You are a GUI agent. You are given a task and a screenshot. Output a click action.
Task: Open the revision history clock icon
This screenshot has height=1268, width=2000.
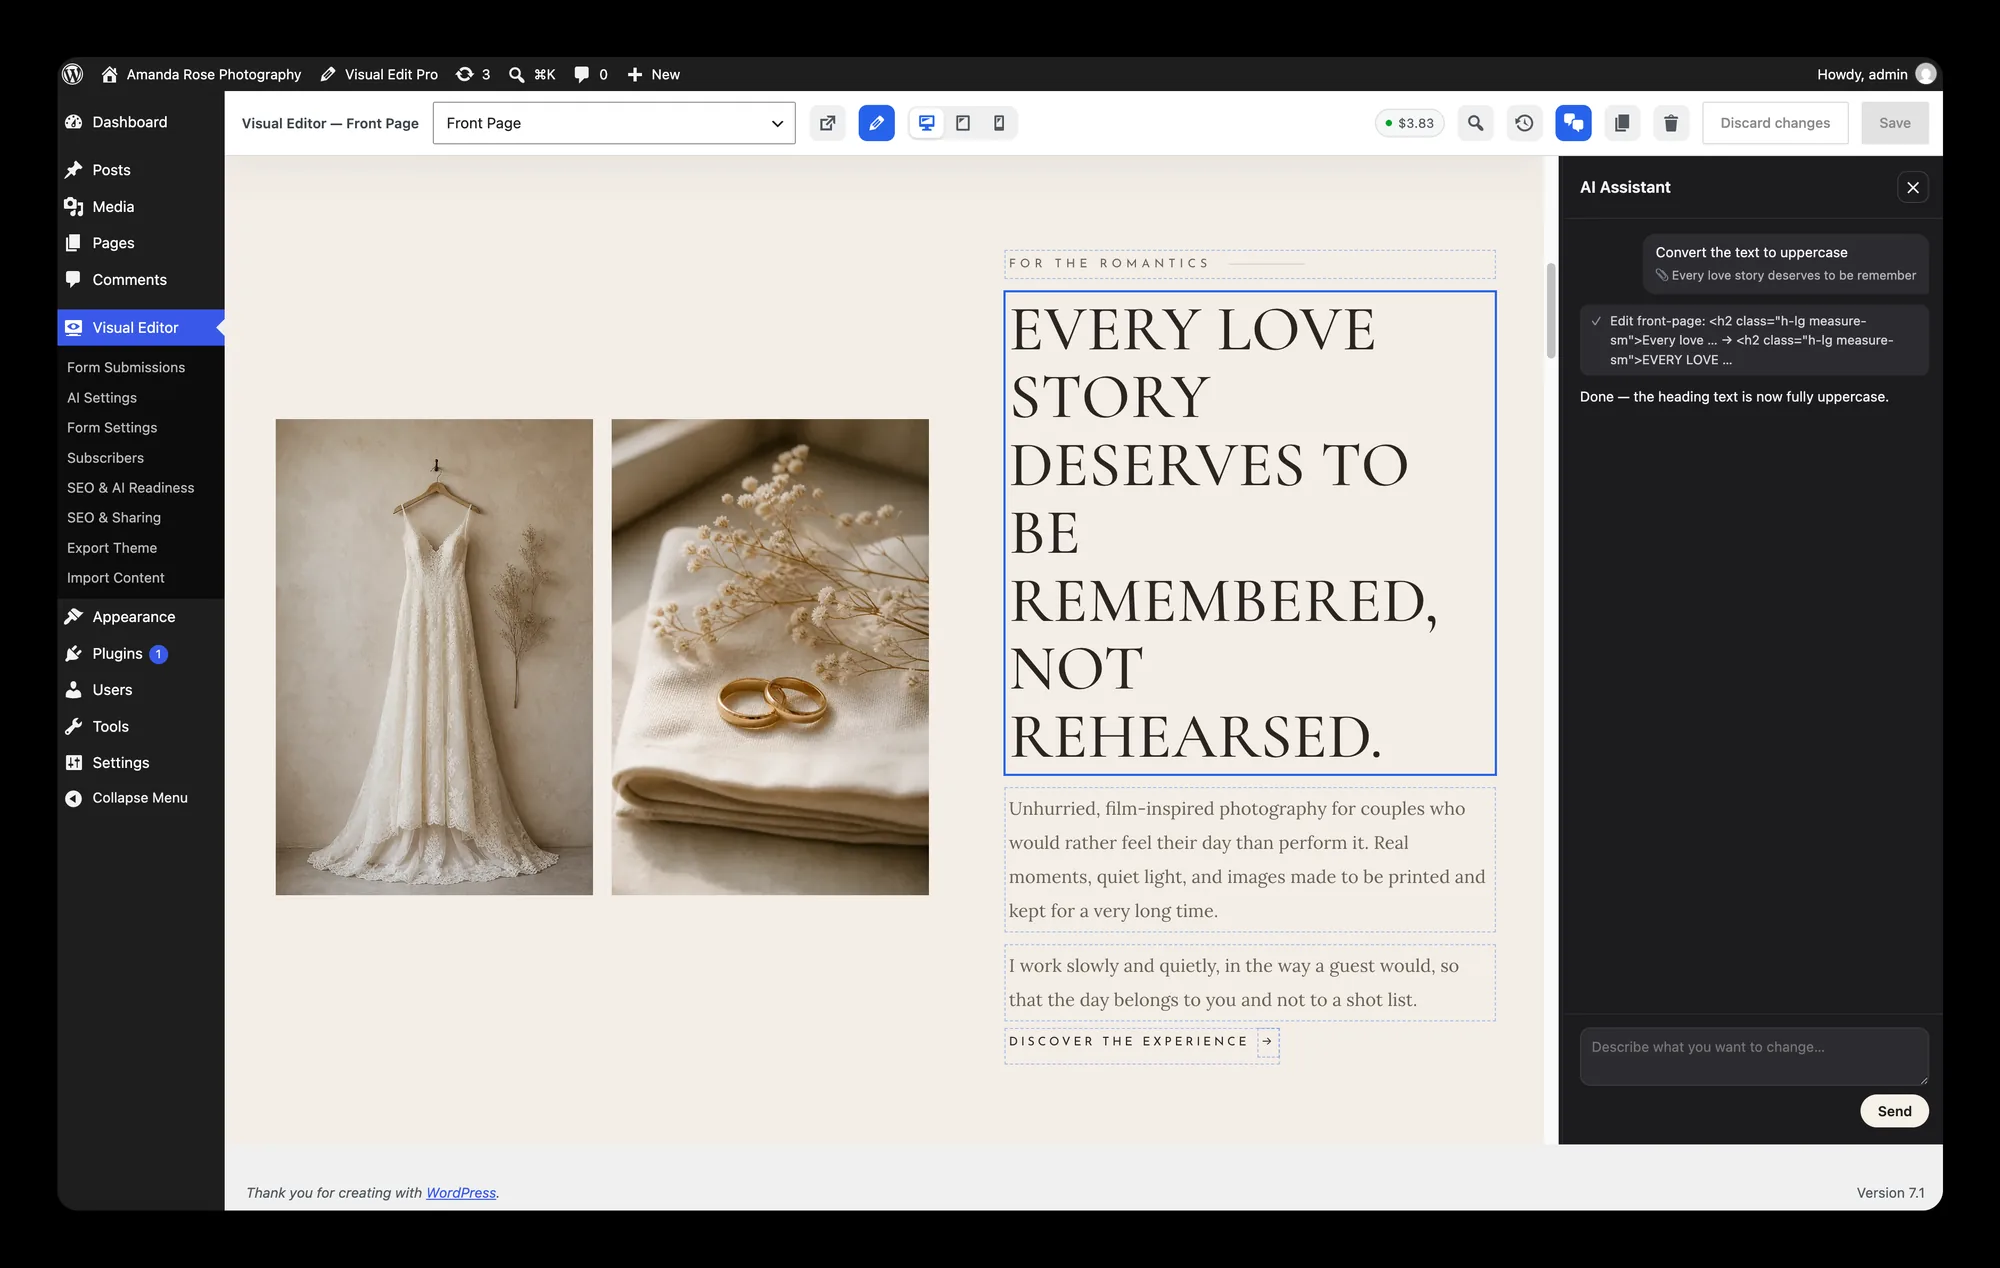pos(1524,123)
